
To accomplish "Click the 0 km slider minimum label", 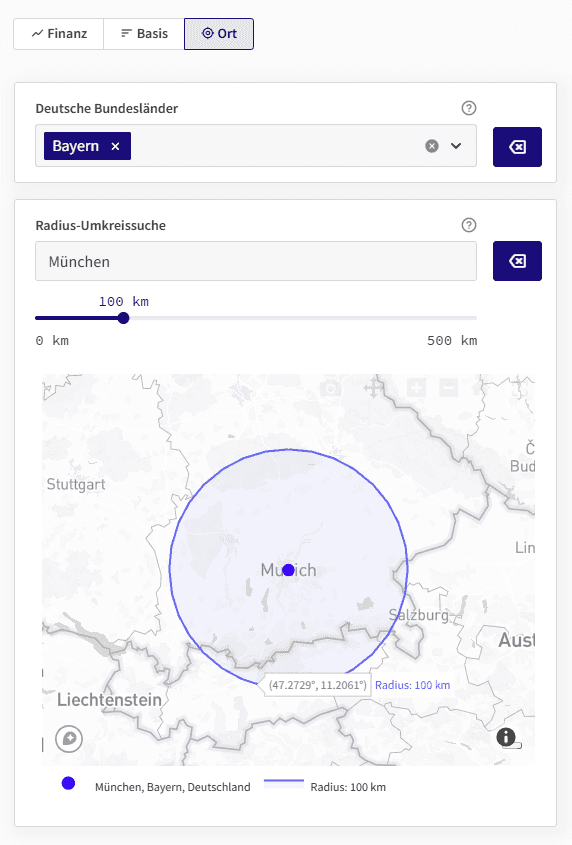I will click(52, 341).
